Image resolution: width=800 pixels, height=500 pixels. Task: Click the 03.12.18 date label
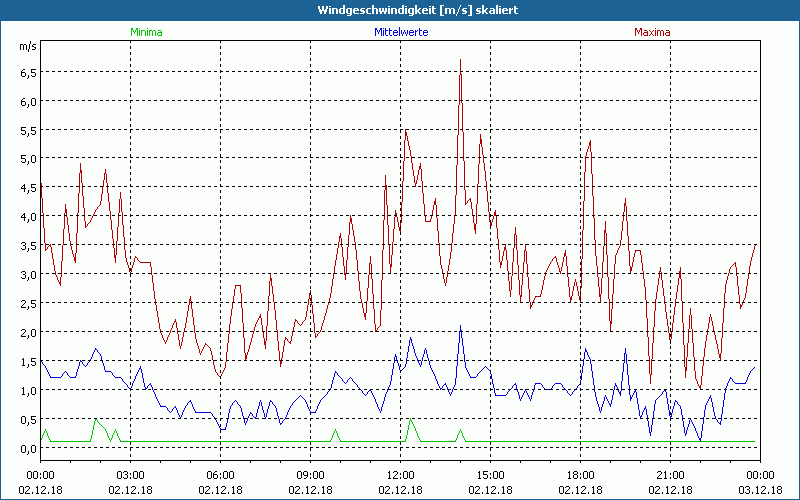coord(760,490)
